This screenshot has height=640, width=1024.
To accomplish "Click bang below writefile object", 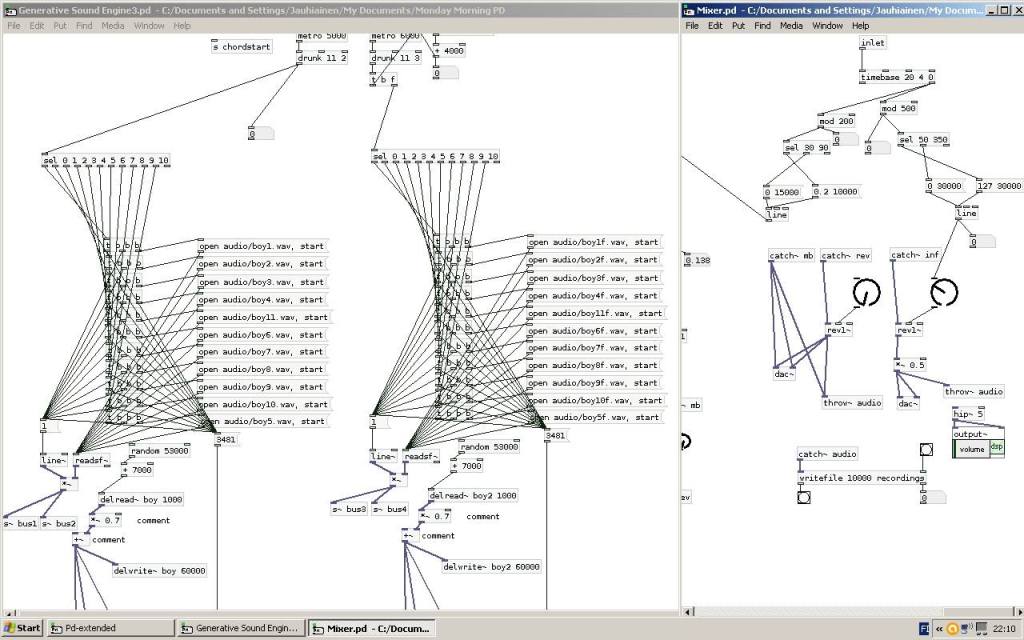I will 803,496.
